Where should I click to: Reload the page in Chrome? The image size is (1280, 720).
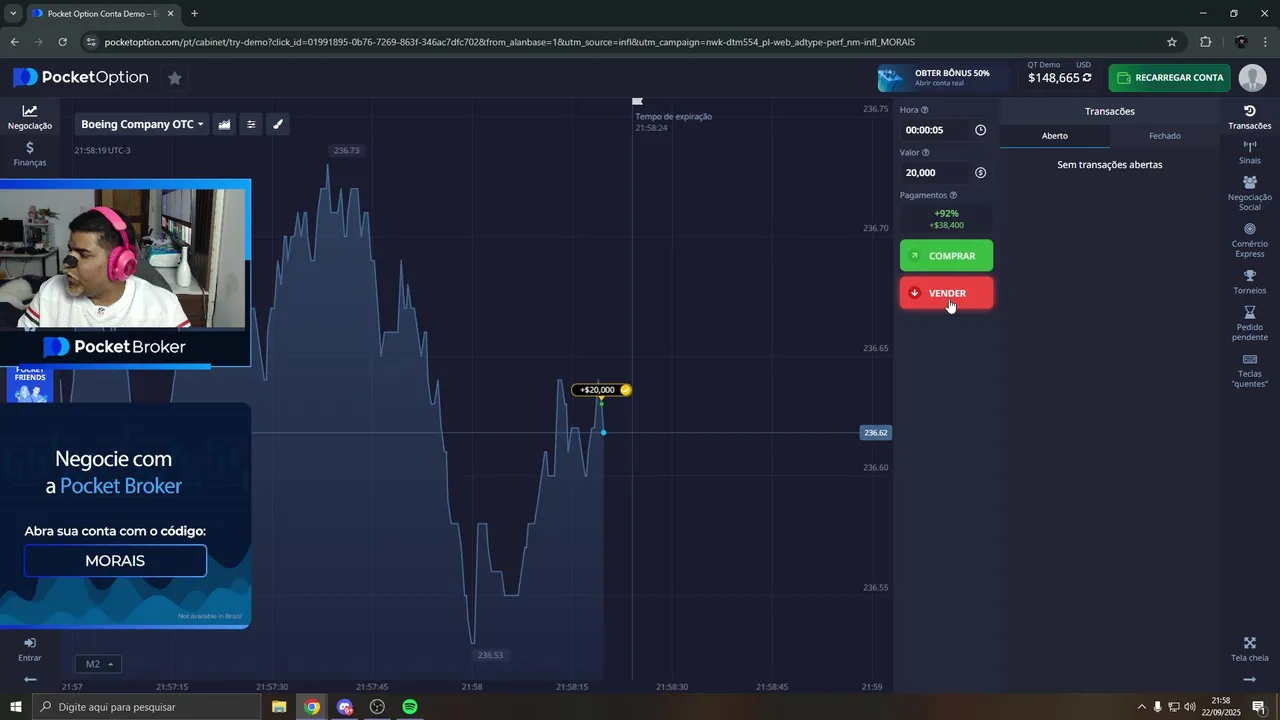pyautogui.click(x=62, y=42)
